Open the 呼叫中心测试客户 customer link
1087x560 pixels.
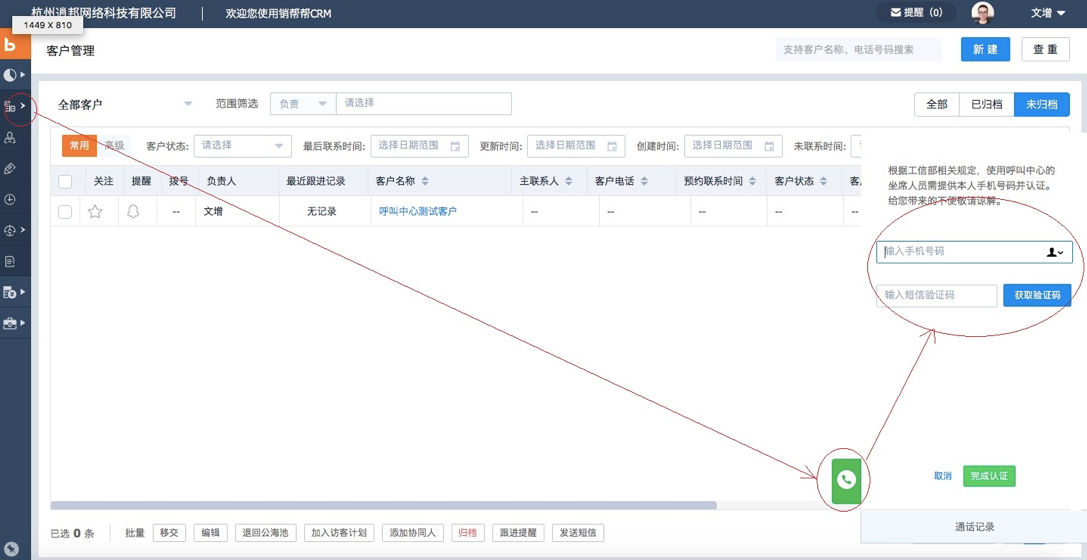coord(417,212)
